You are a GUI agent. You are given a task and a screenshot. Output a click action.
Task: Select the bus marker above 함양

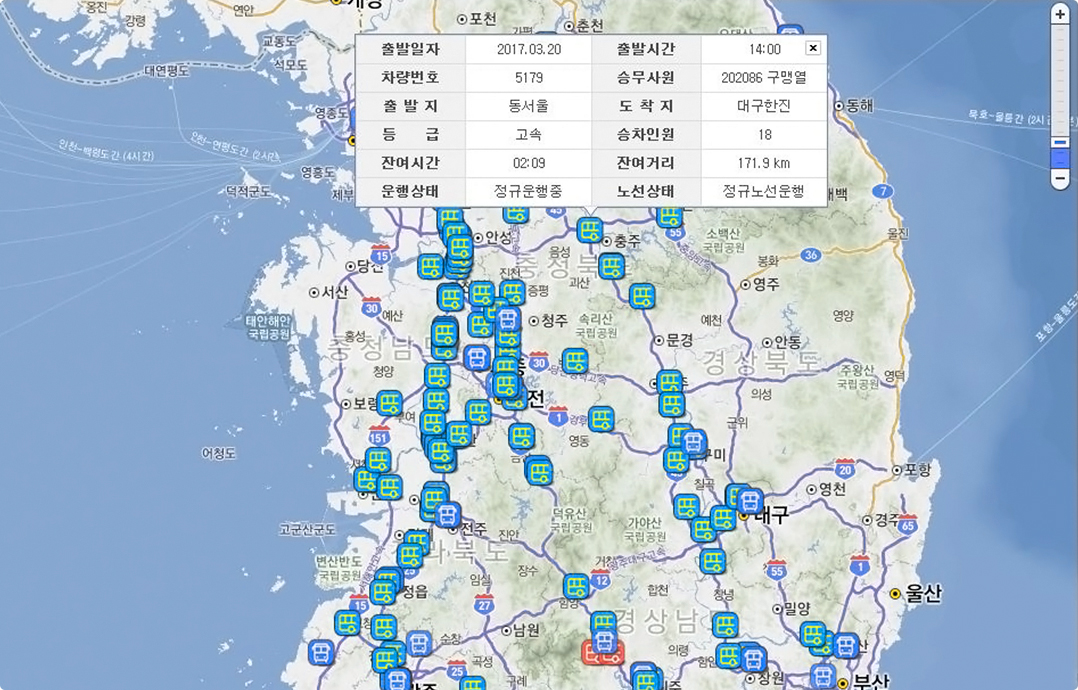tap(576, 587)
